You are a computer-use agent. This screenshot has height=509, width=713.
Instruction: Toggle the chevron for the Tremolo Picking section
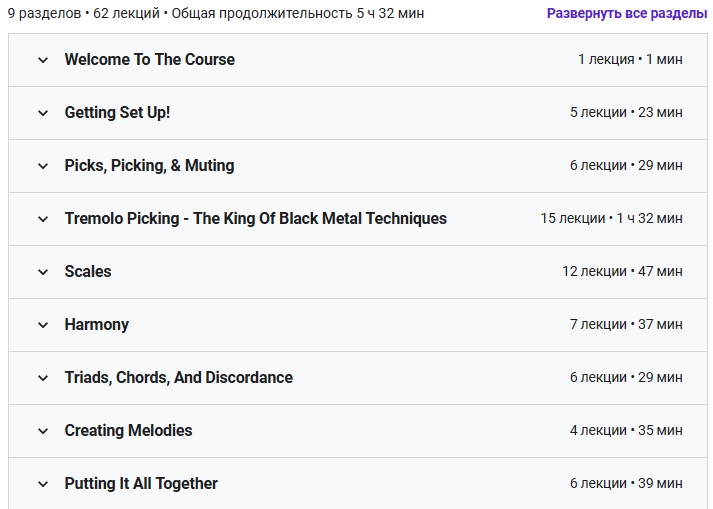(43, 219)
